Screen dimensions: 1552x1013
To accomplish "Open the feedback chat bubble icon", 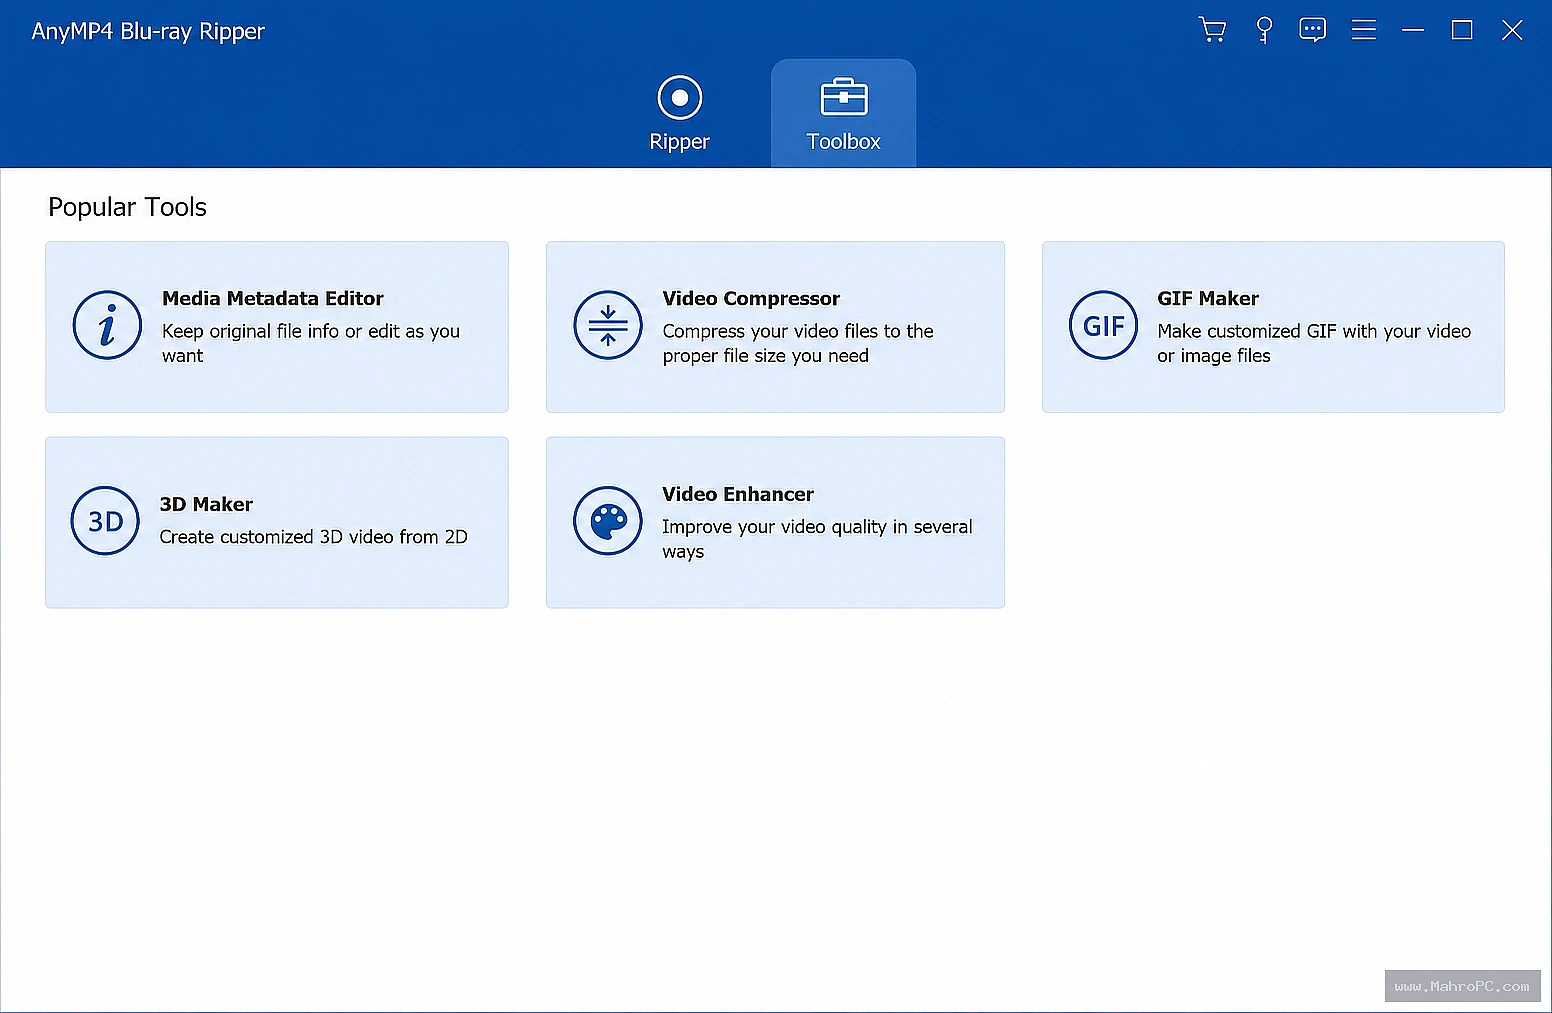I will click(1313, 30).
